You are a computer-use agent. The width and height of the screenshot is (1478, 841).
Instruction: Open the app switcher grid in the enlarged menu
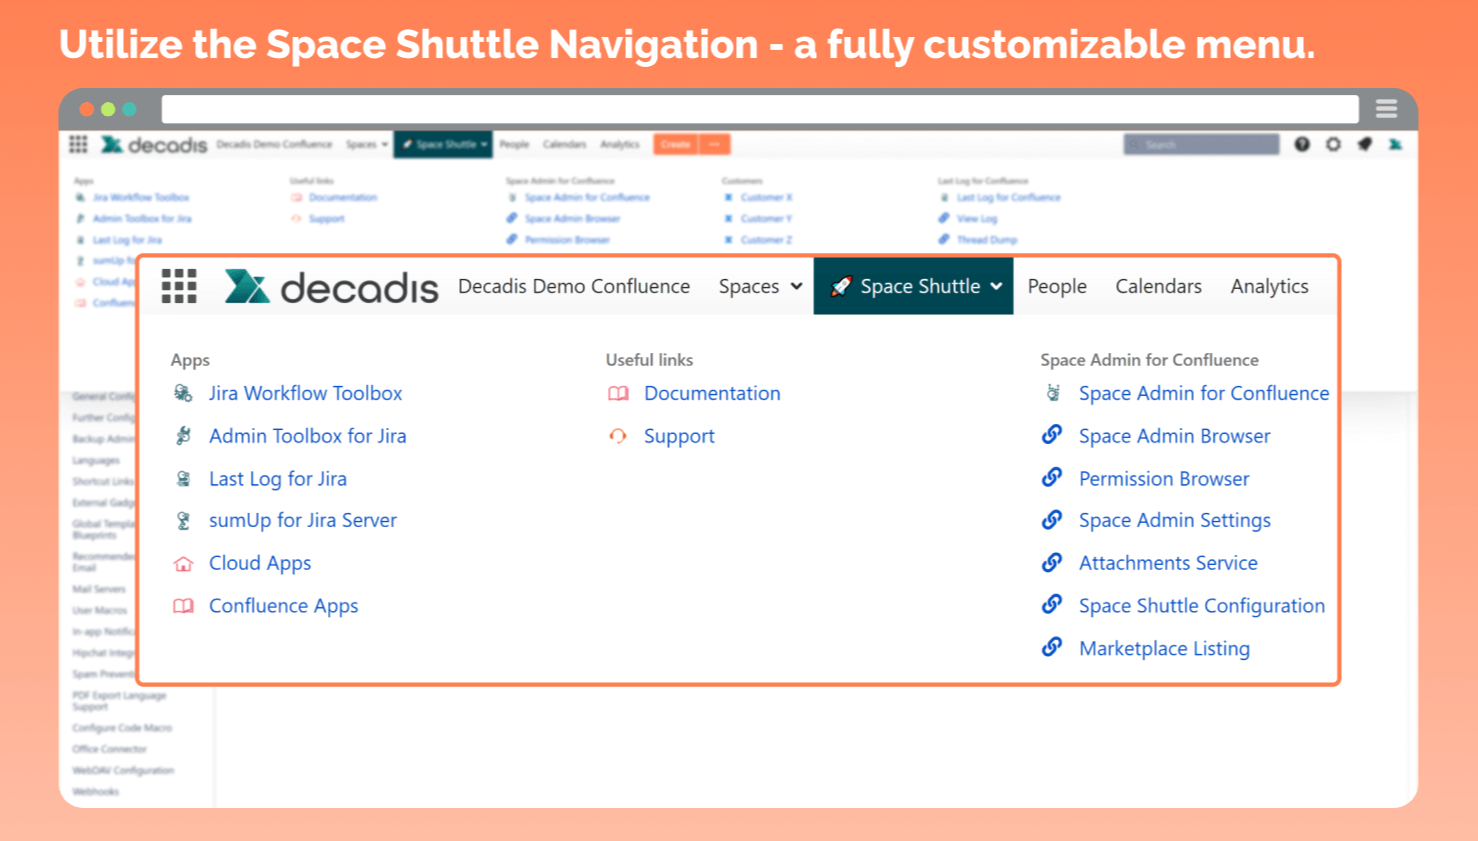click(179, 286)
